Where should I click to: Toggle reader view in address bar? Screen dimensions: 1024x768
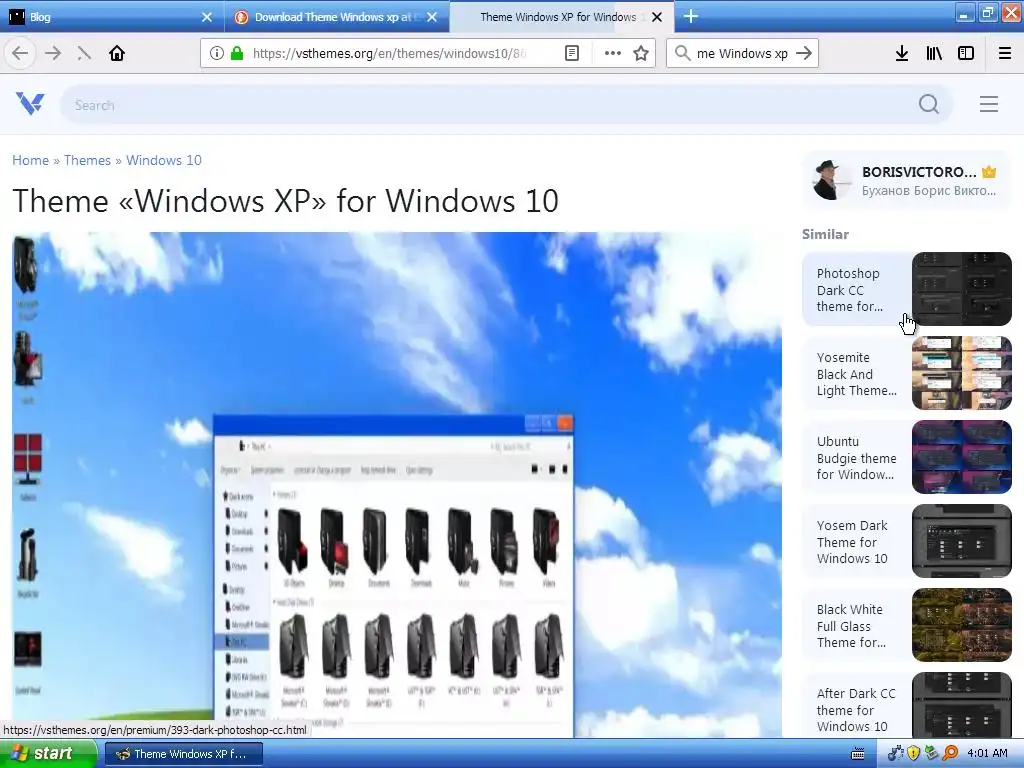tap(571, 53)
